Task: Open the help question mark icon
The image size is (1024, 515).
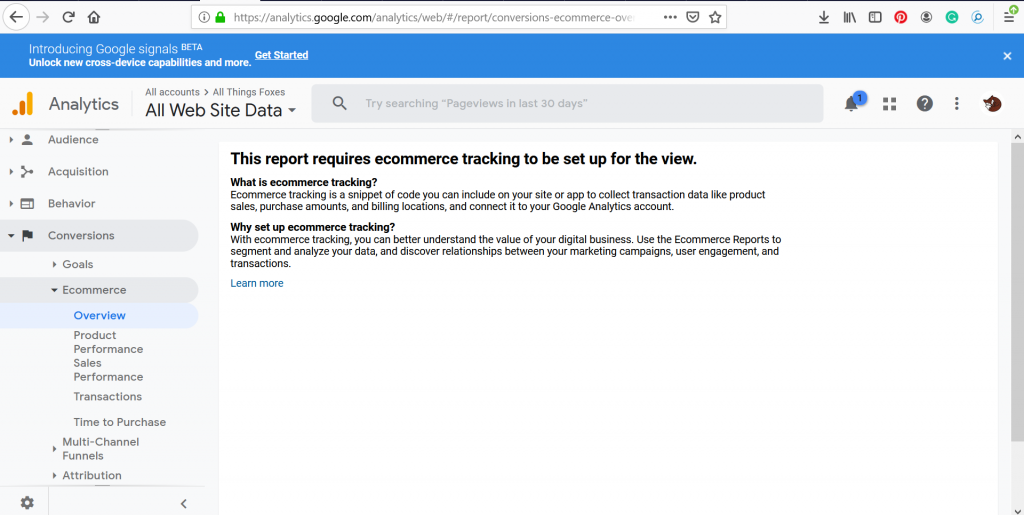Action: (924, 103)
